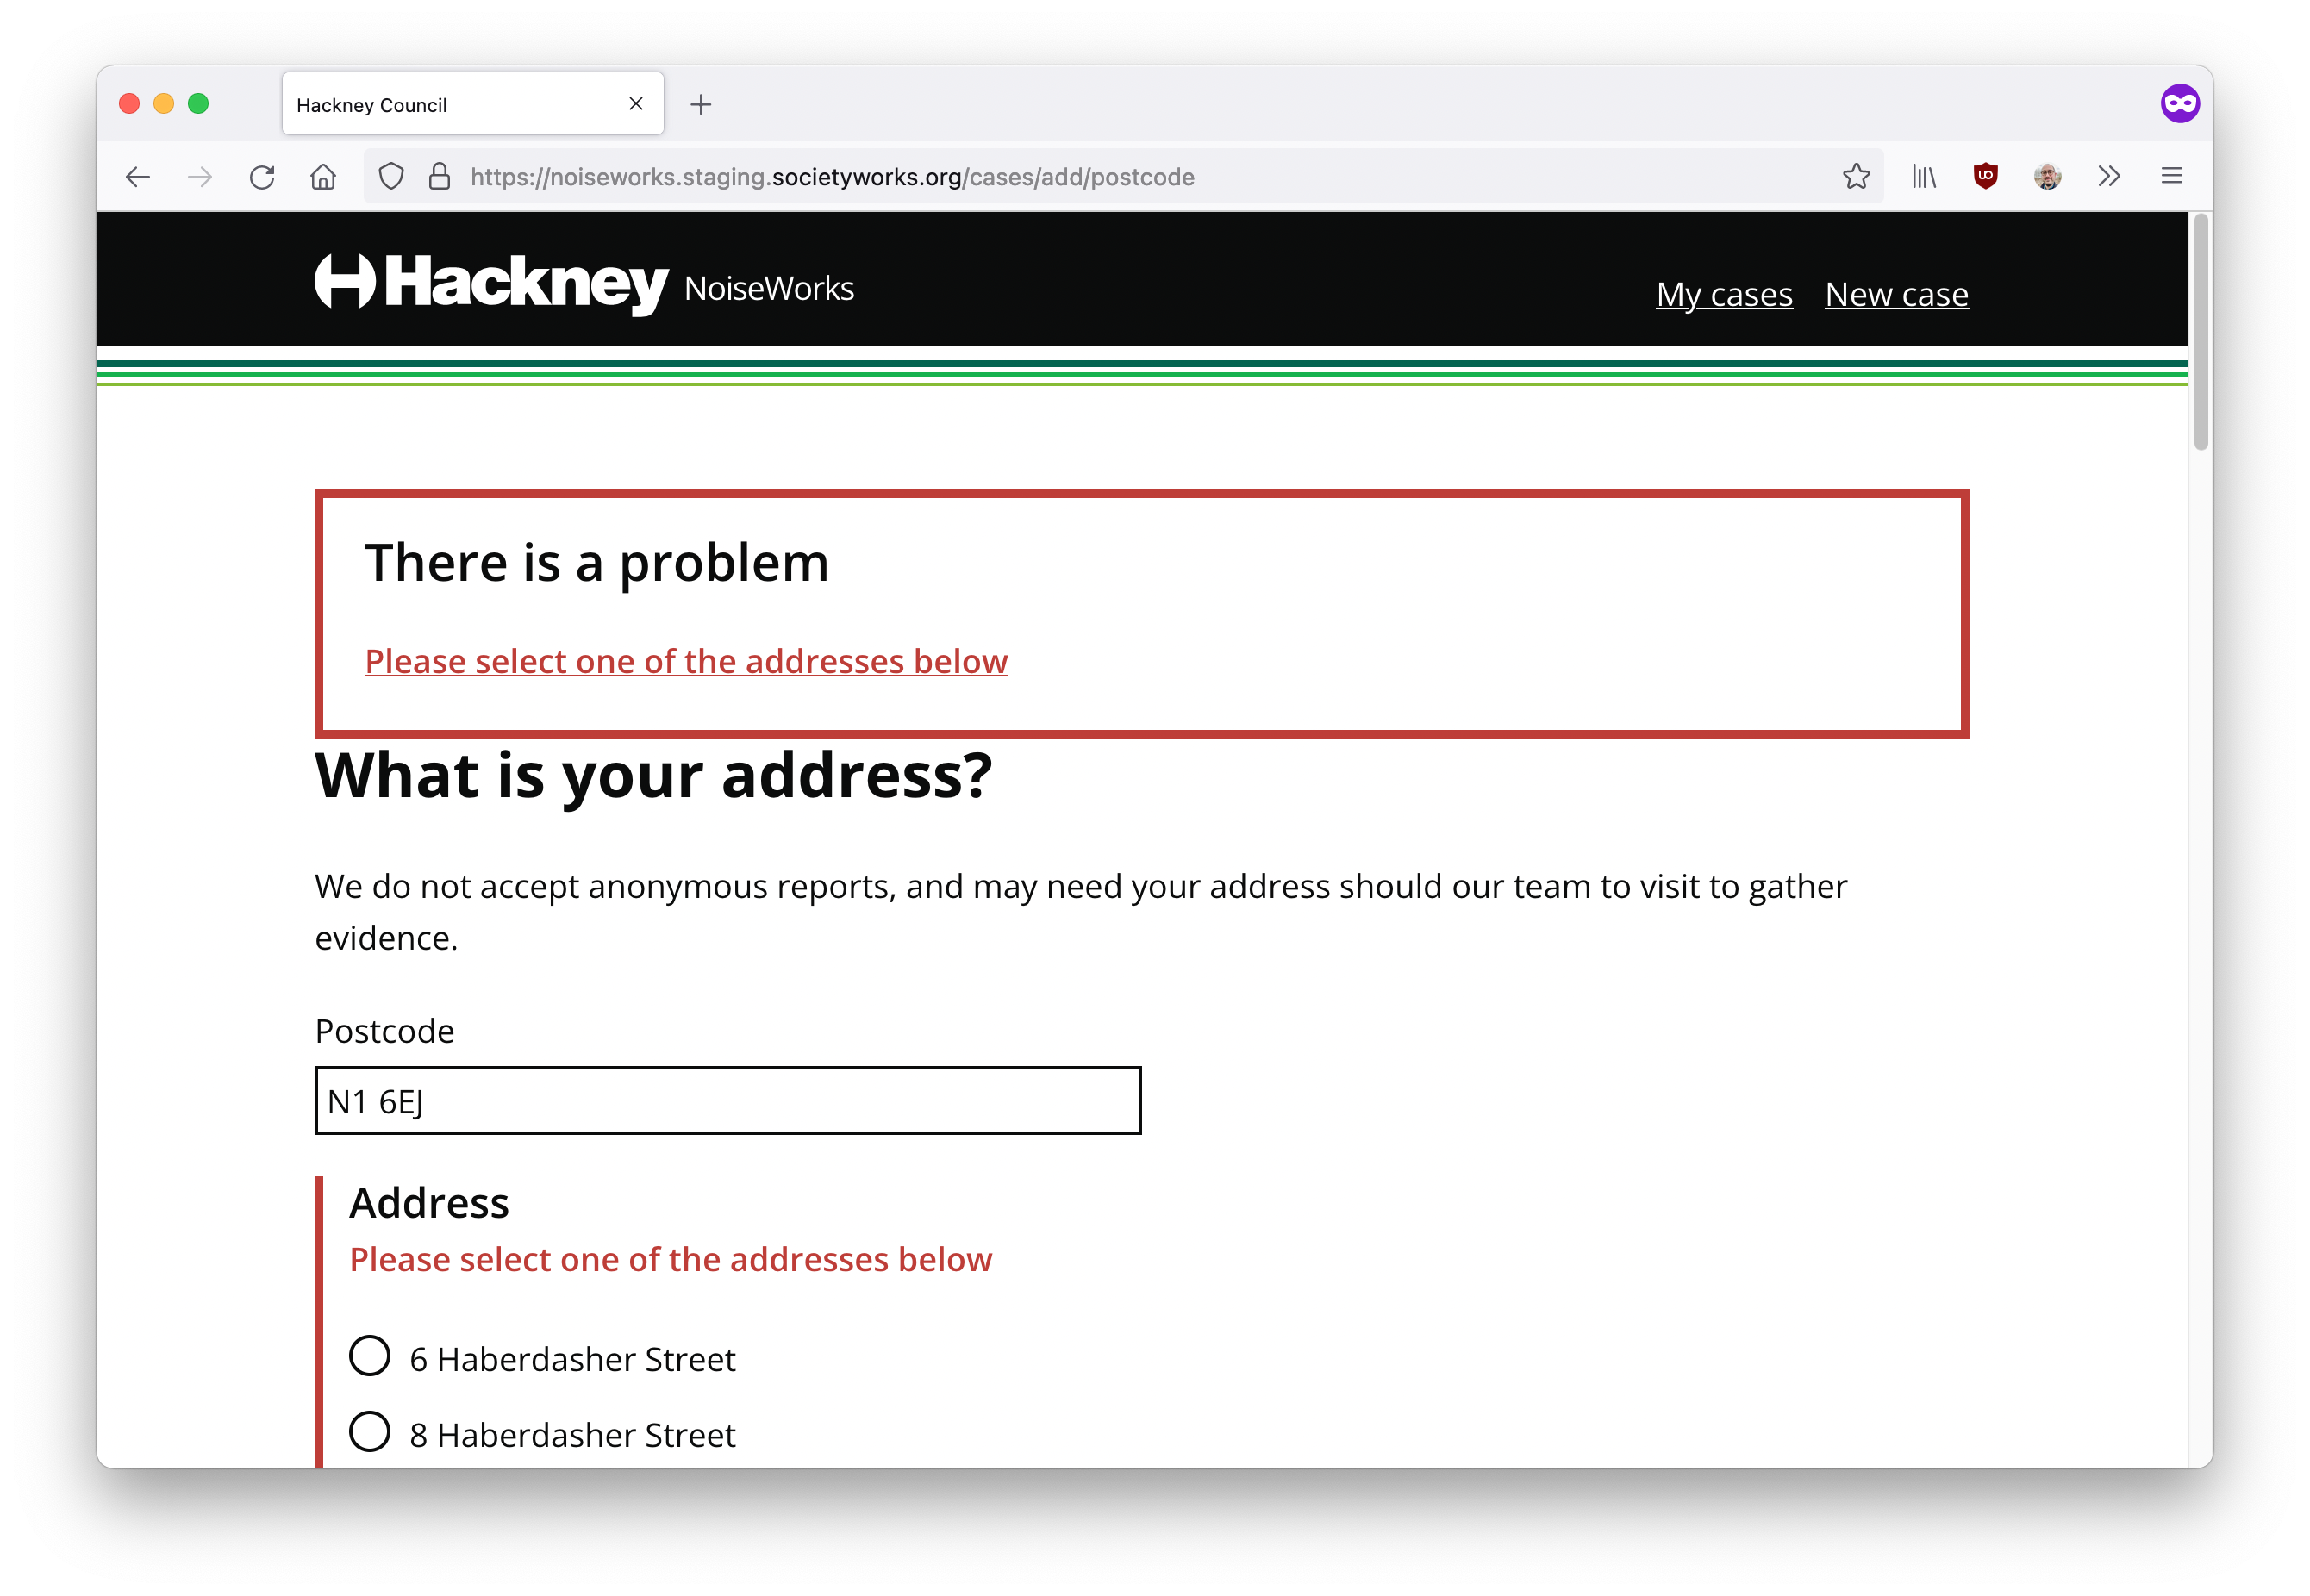Click the page vertical scrollbar
The width and height of the screenshot is (2310, 1596).
2200,333
